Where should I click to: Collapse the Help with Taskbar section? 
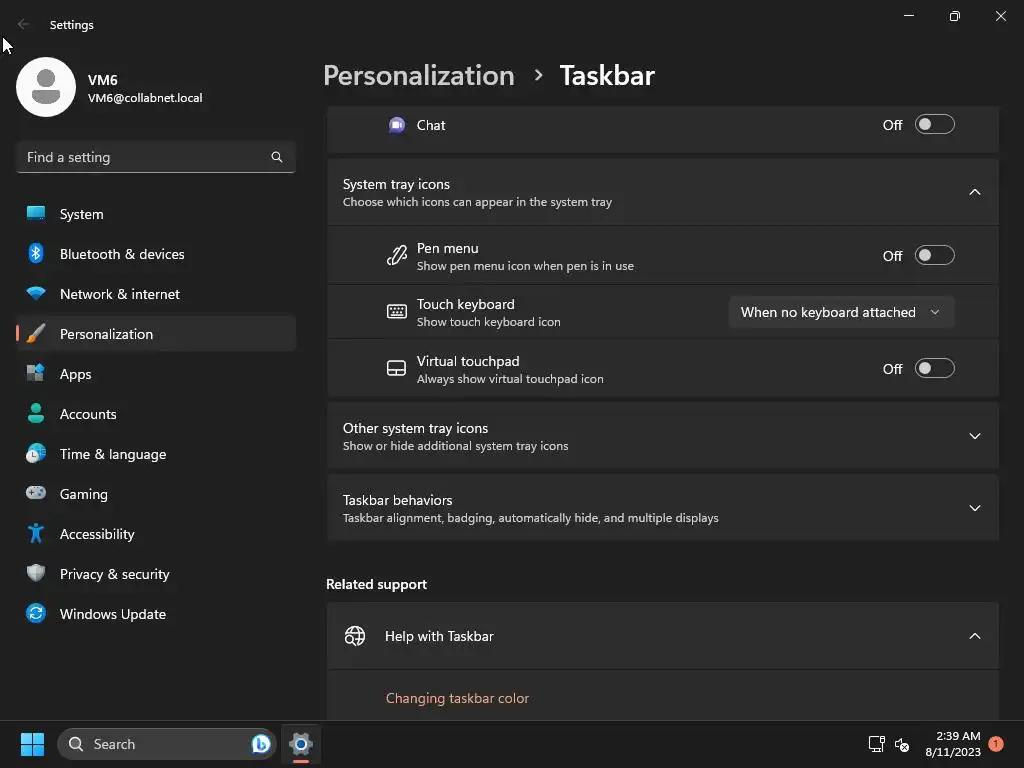click(x=975, y=636)
